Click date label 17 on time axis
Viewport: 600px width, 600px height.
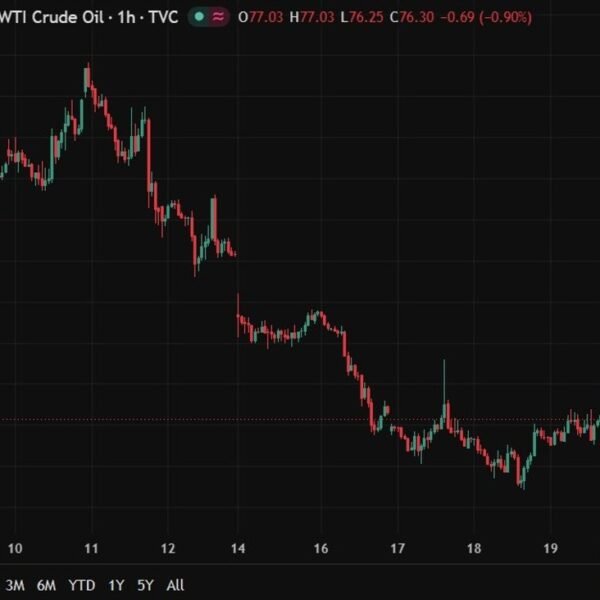(x=398, y=548)
